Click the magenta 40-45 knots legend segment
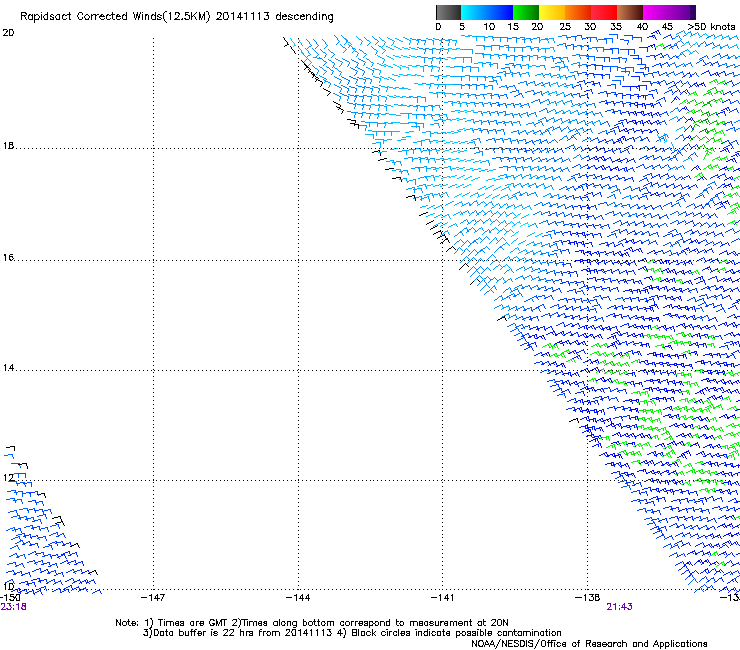The height and width of the screenshot is (650, 740). point(656,12)
